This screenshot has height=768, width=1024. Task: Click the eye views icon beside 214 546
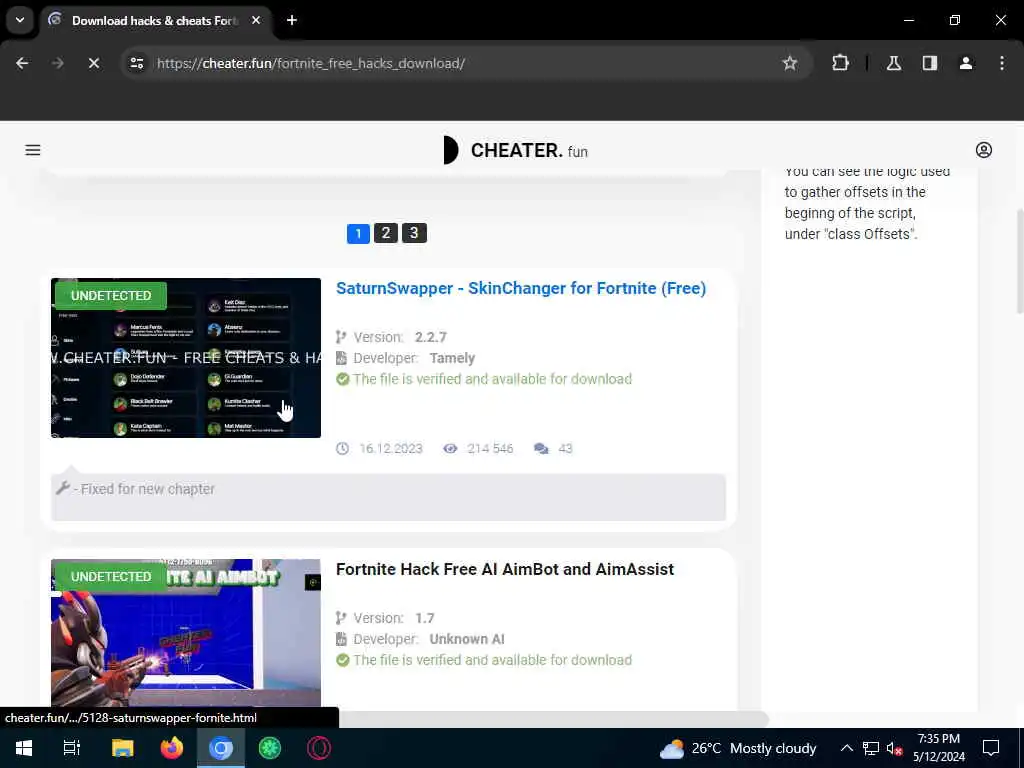coord(450,449)
